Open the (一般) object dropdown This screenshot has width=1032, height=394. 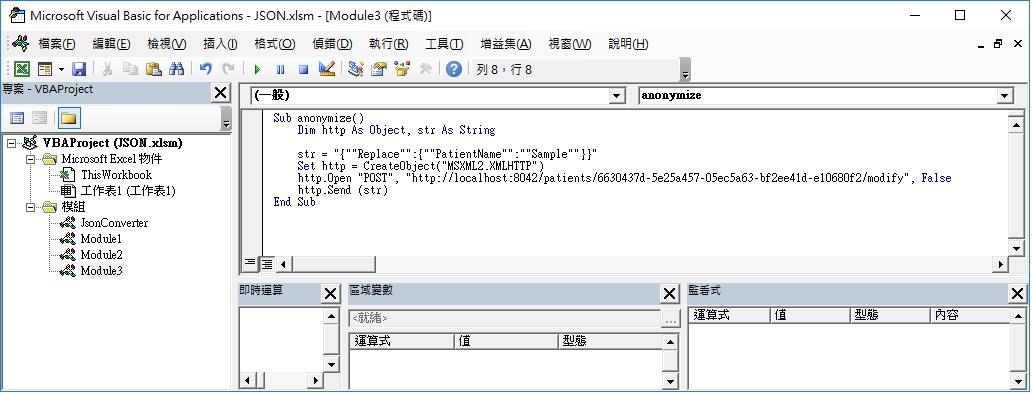(616, 96)
